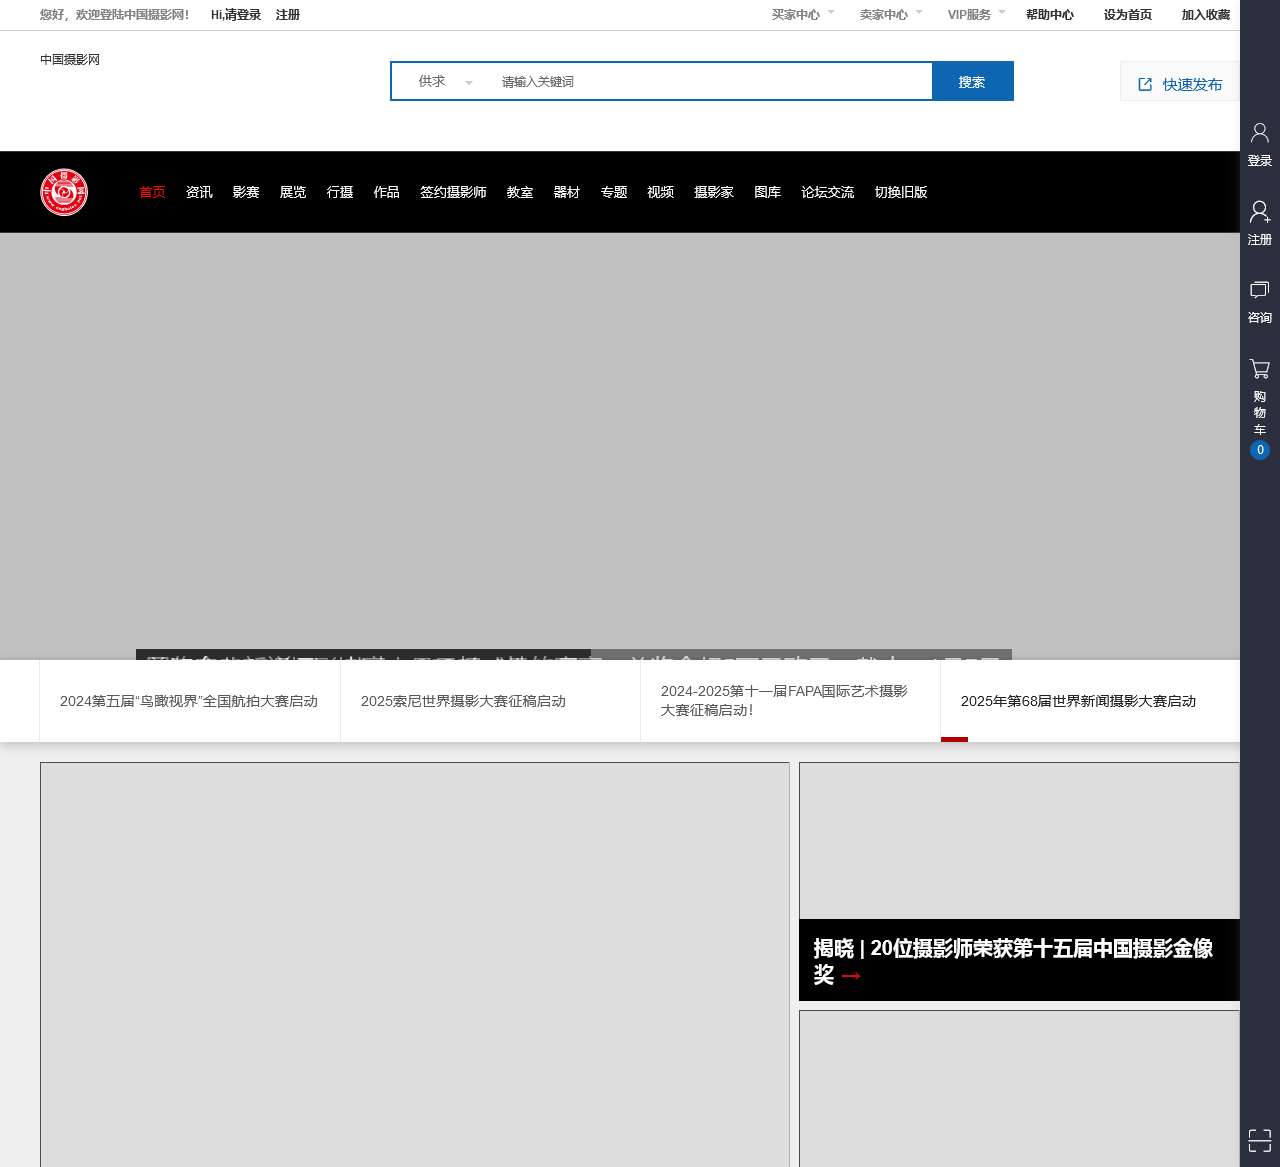Open 2024第五届"鸟瞰视界"全国航拍大赛启动 tab
Viewport: 1280px width, 1167px height.
pos(190,701)
